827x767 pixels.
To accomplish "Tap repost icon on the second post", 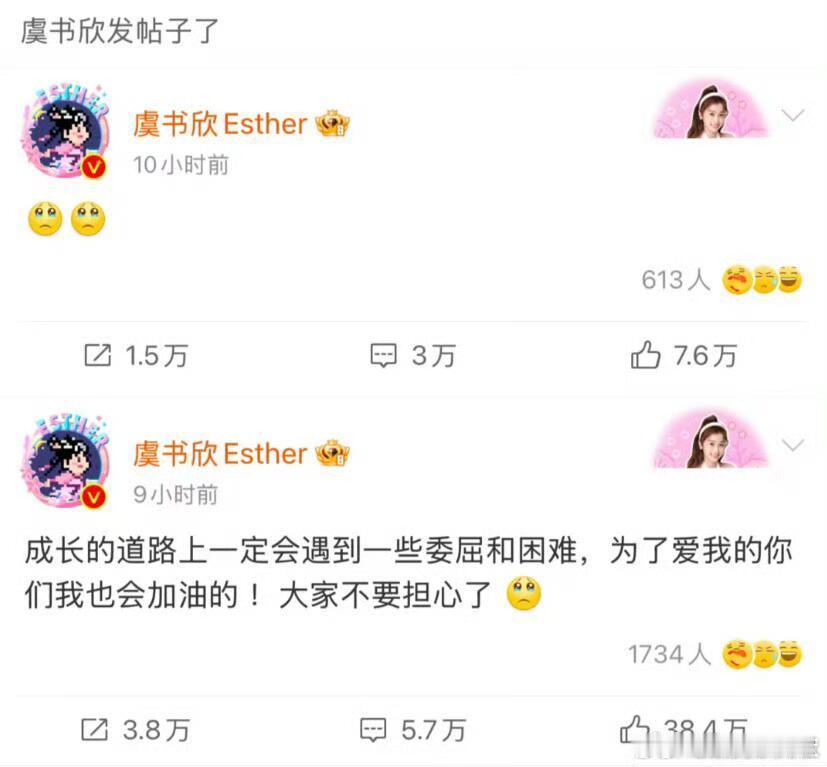I will coord(94,730).
